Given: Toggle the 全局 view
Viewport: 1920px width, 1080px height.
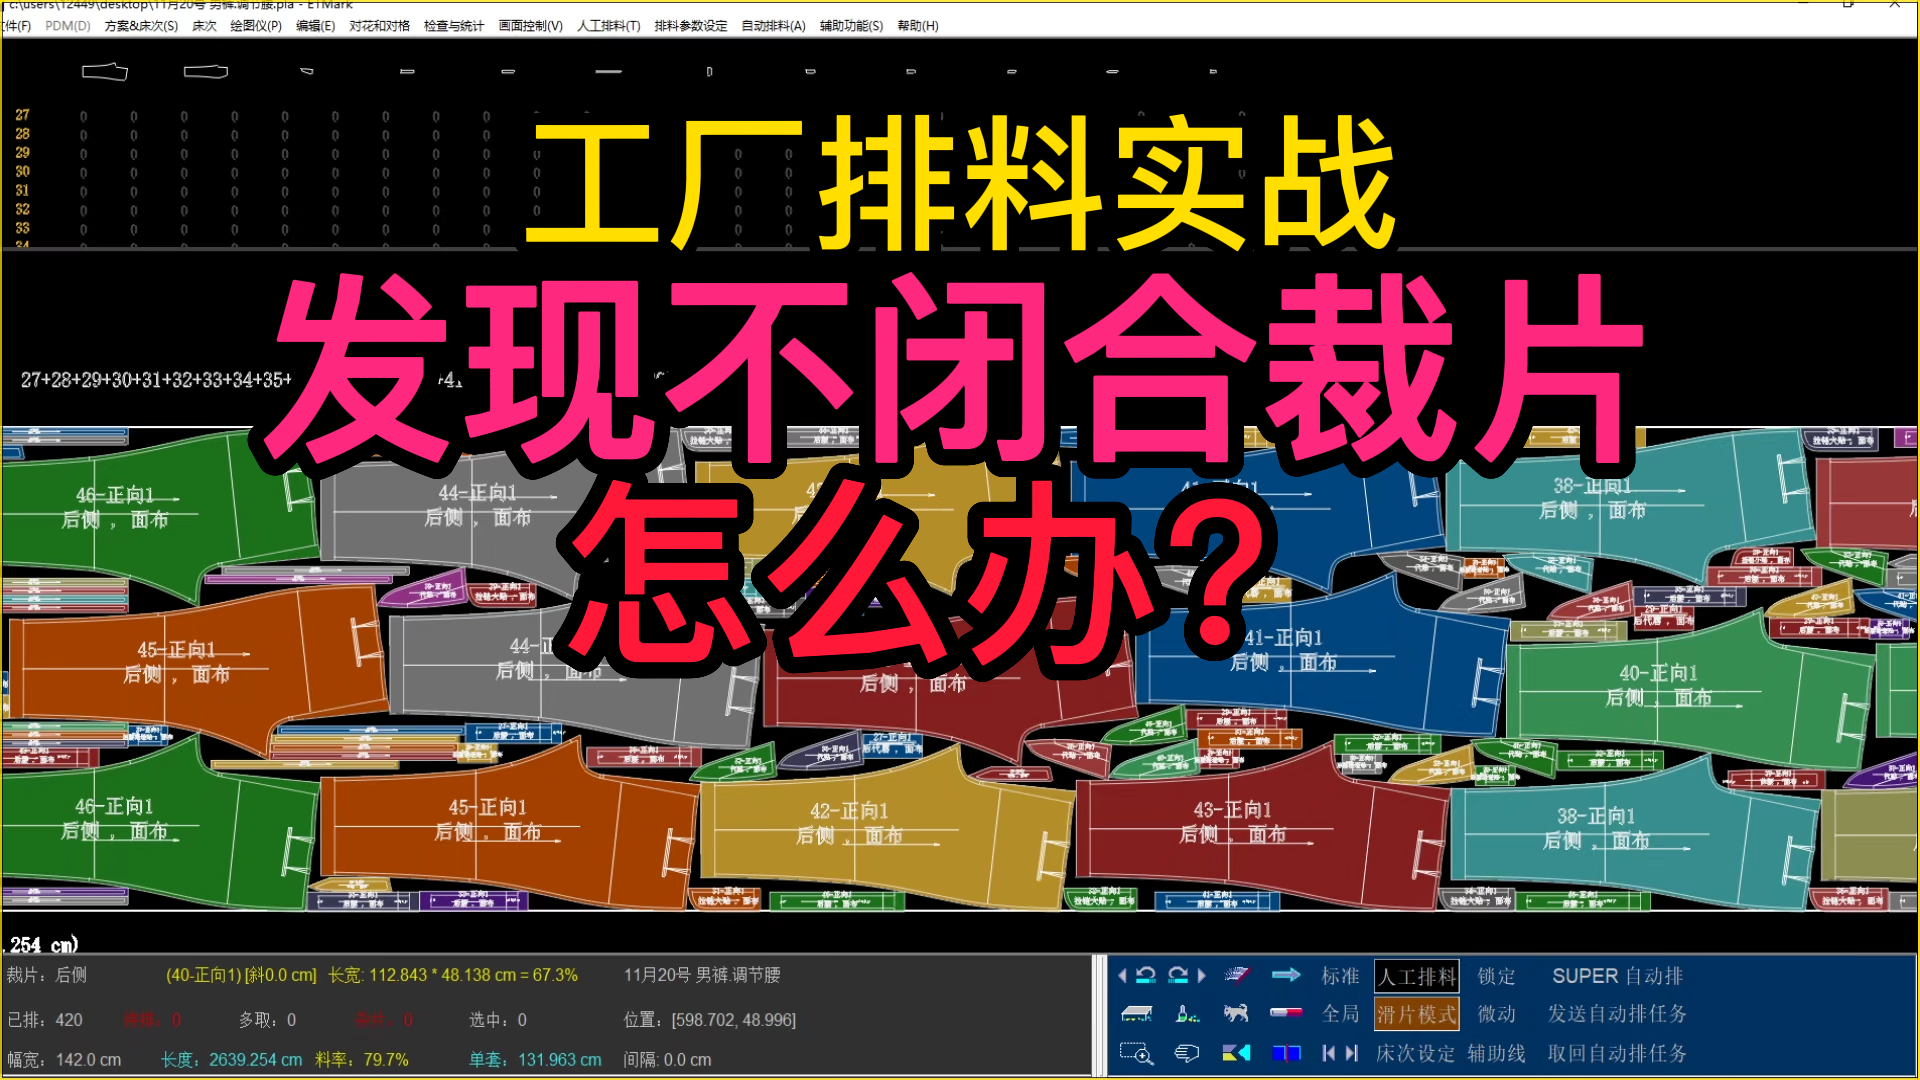Looking at the screenshot, I should click(x=1340, y=1014).
